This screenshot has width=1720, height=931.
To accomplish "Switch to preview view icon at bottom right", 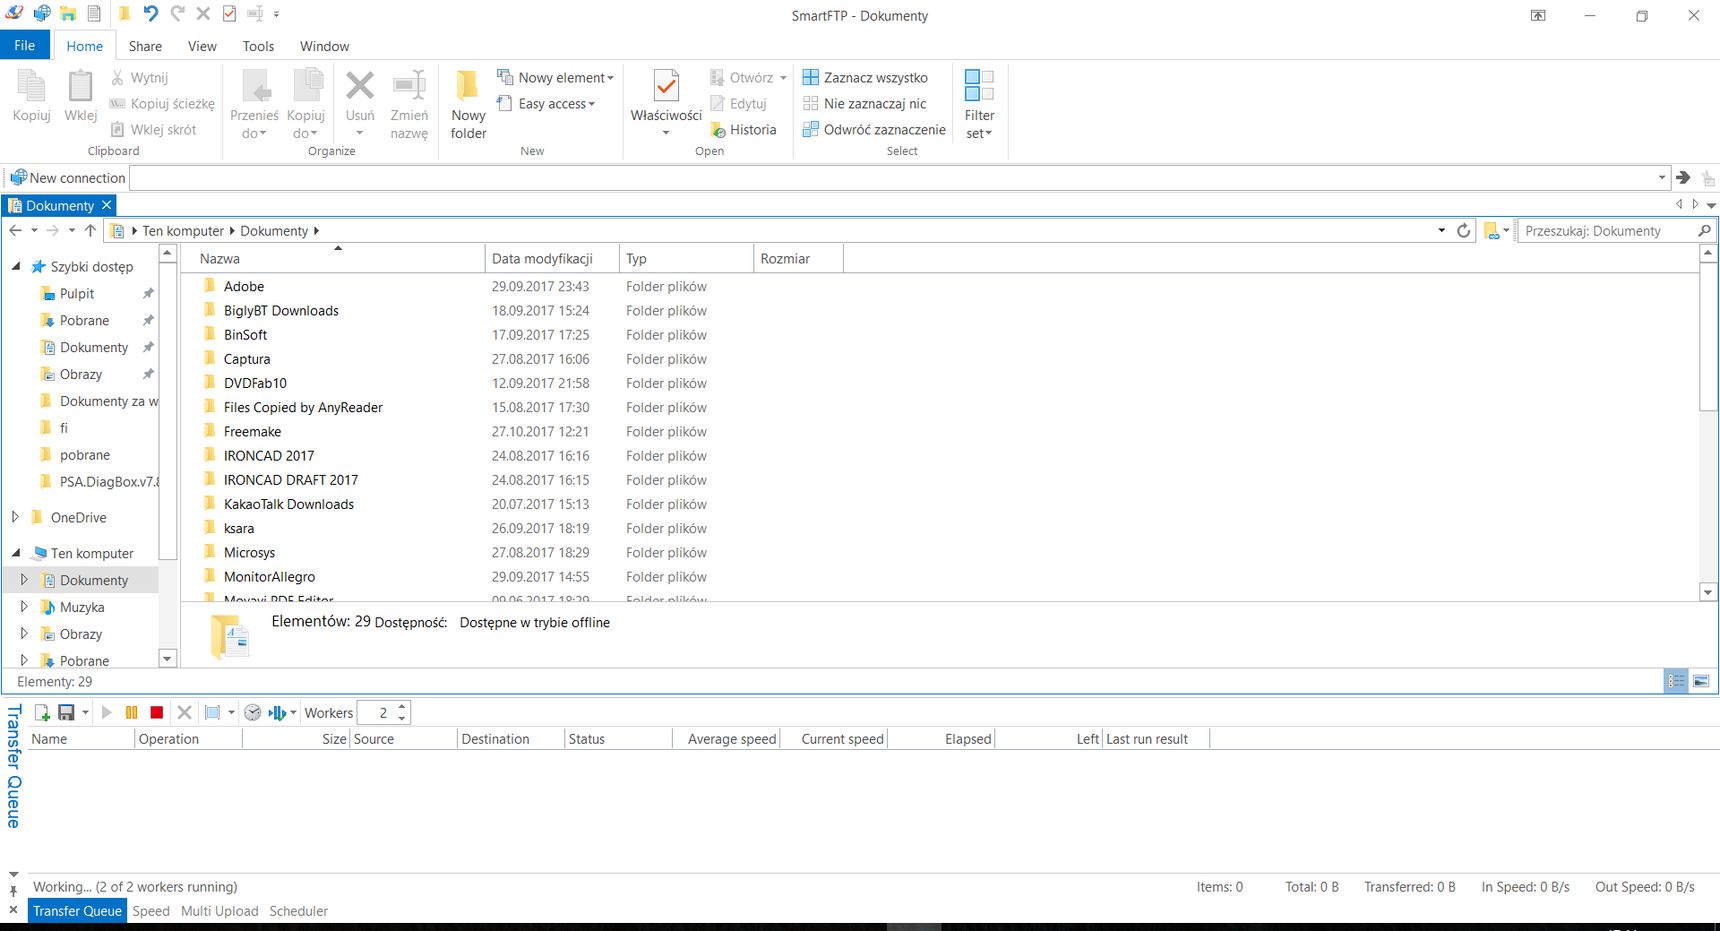I will pos(1701,681).
